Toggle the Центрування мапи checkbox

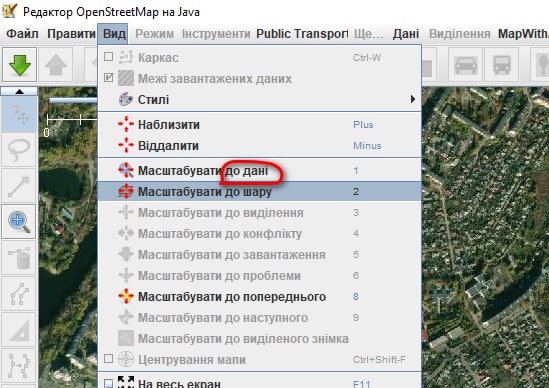coord(109,359)
